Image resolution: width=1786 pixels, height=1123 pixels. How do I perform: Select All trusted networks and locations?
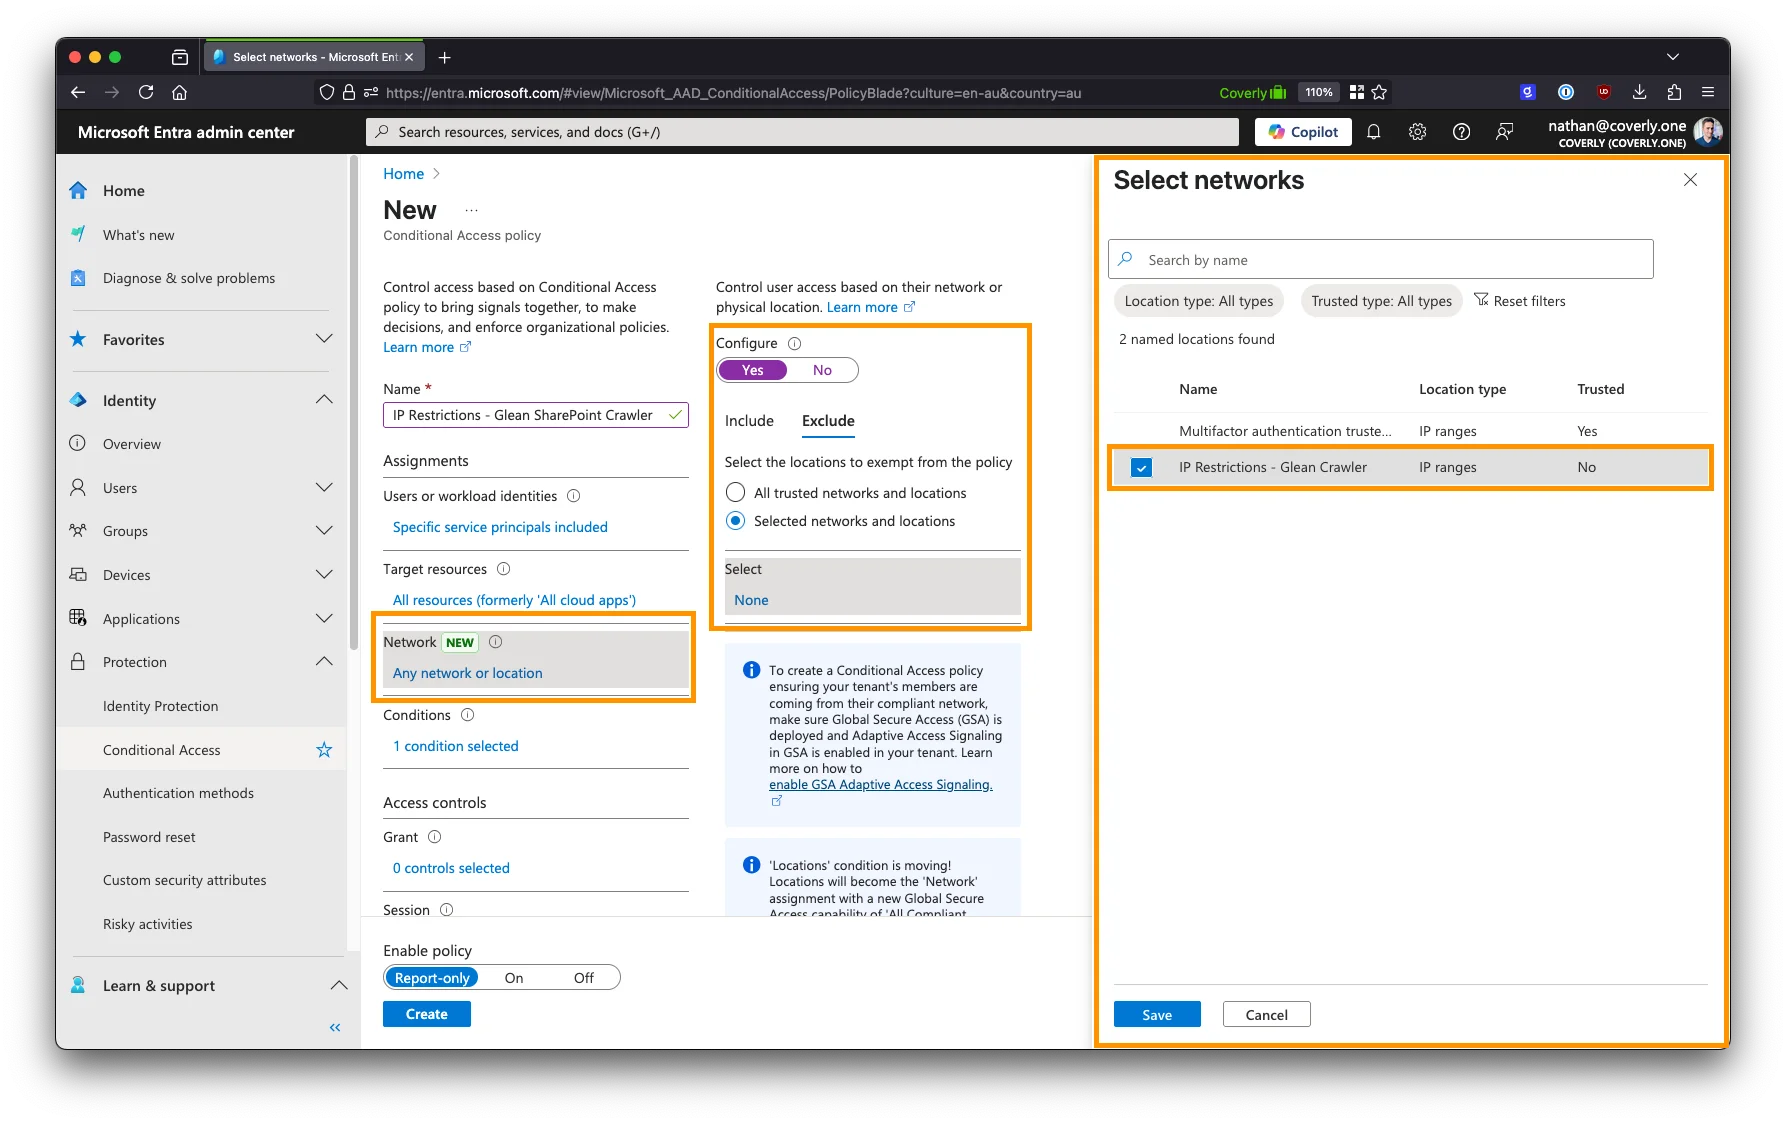point(736,493)
